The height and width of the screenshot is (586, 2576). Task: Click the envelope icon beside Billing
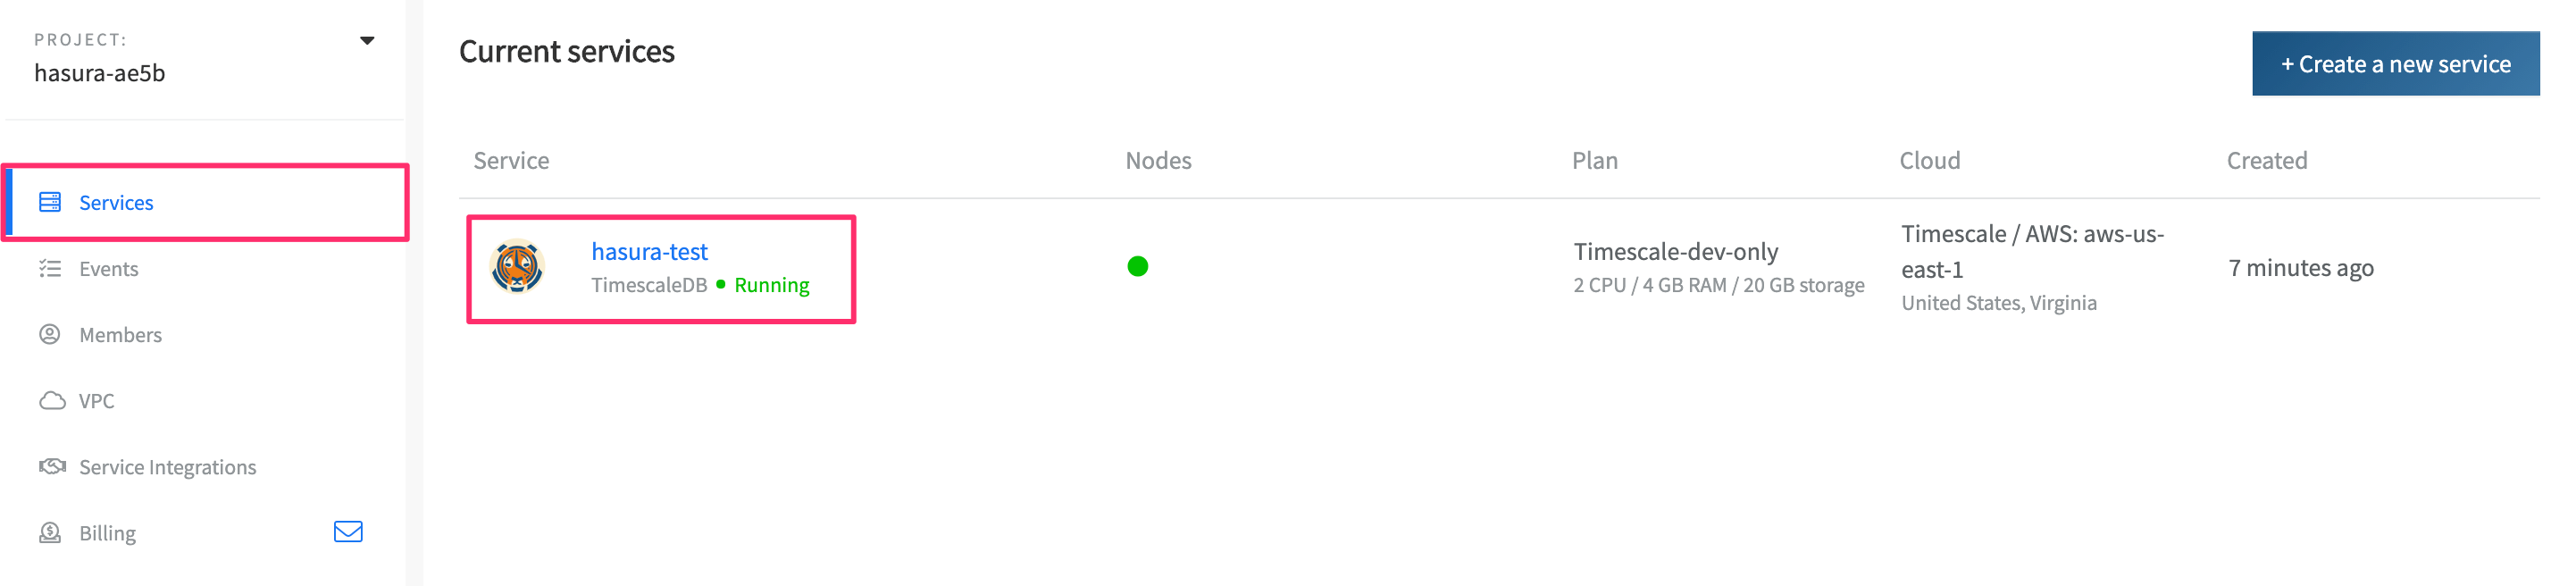coord(348,532)
